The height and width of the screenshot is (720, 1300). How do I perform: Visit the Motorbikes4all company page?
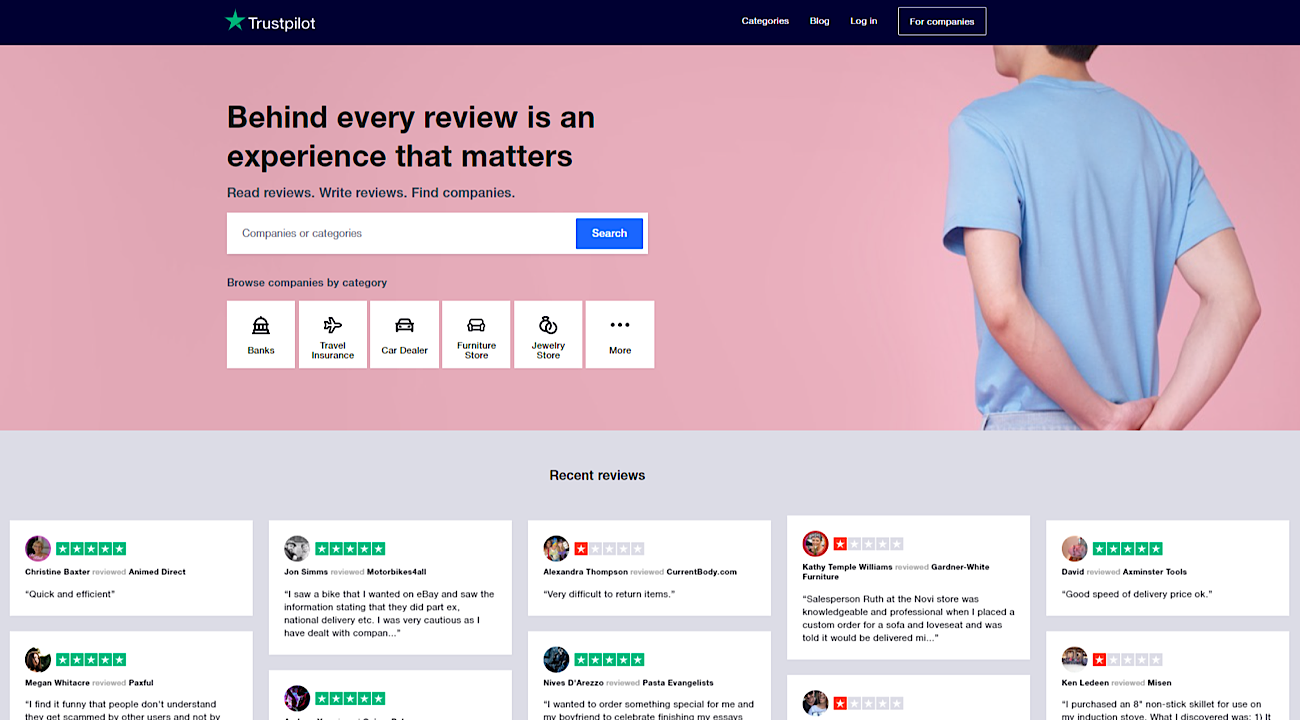coord(397,572)
